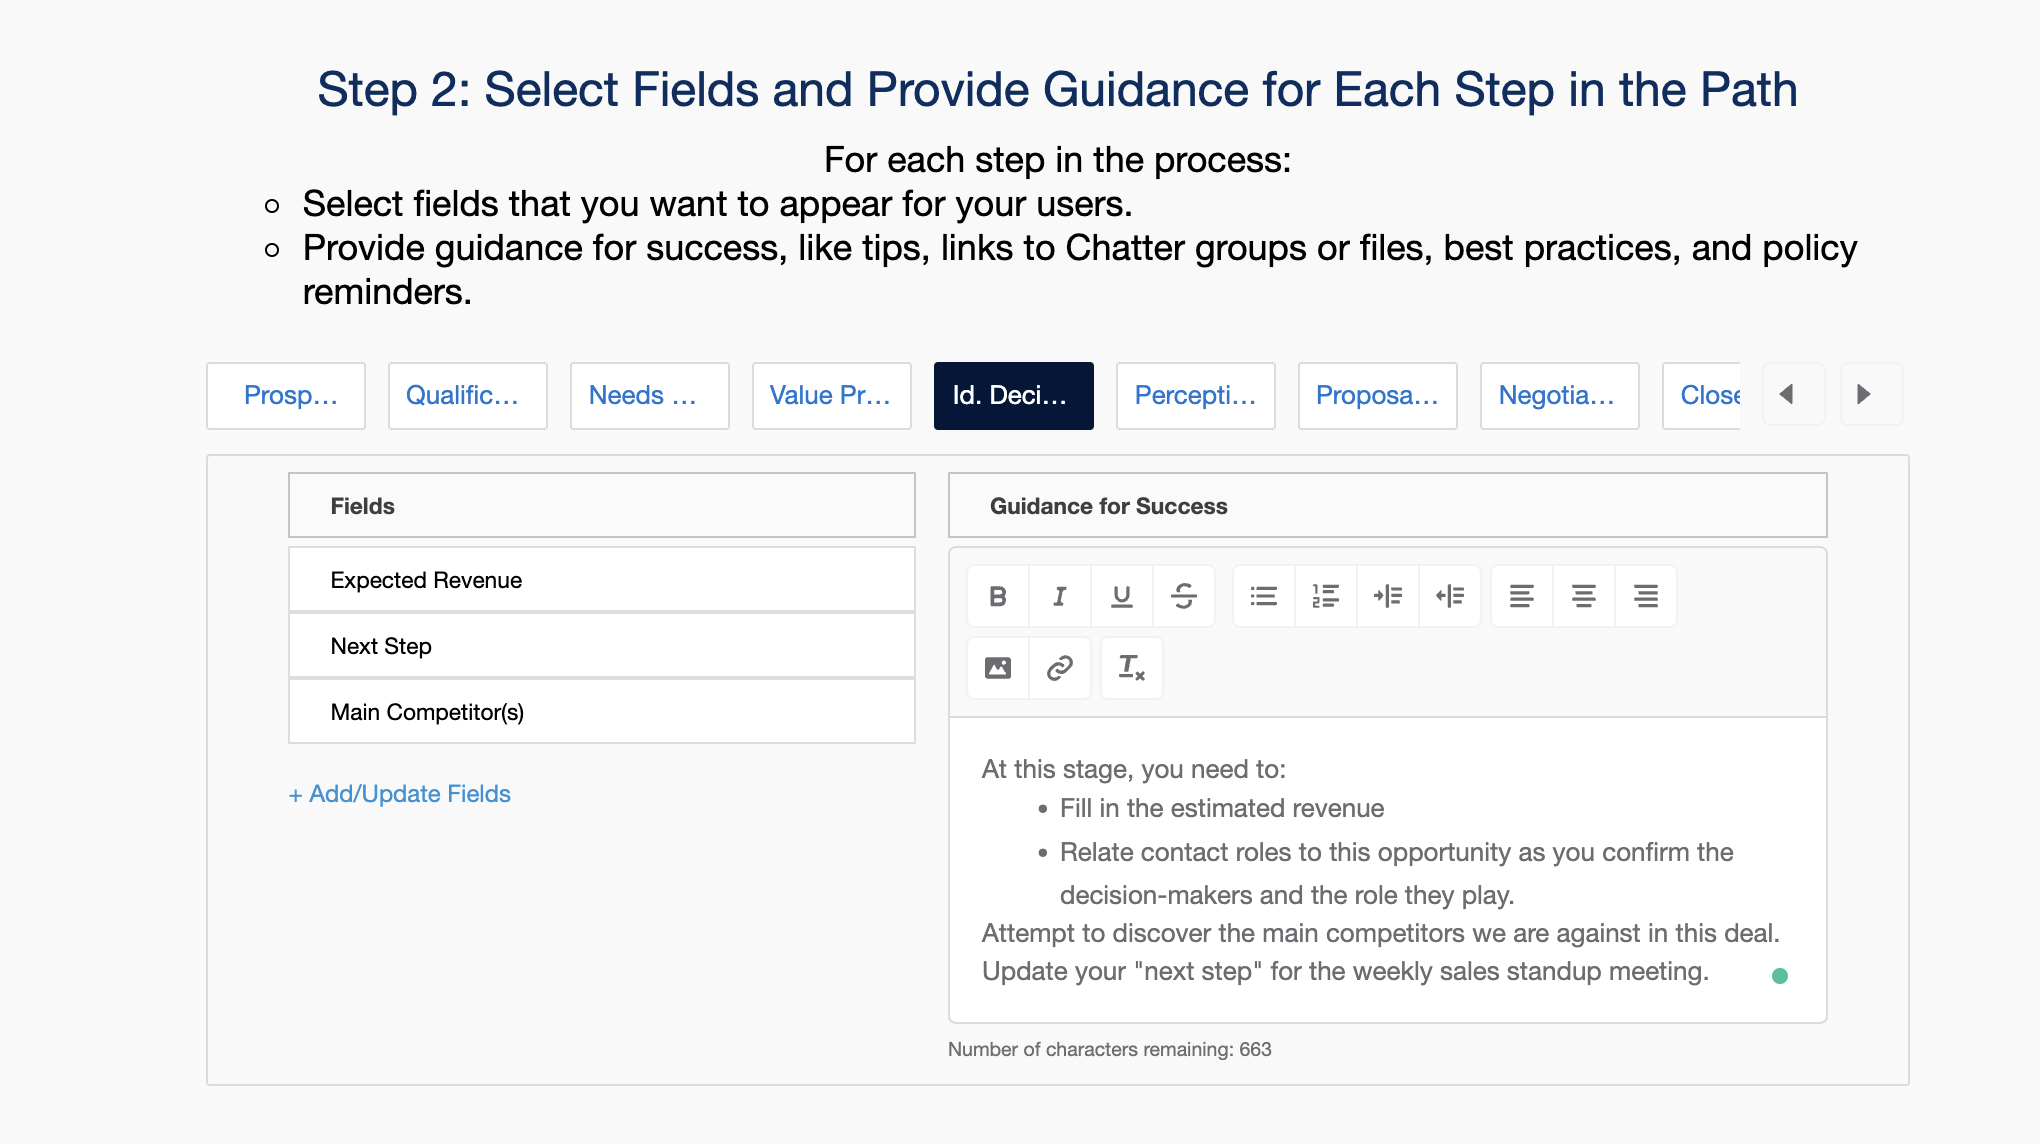This screenshot has width=2040, height=1144.
Task: Click the Add/Update Fields link
Action: pos(399,794)
